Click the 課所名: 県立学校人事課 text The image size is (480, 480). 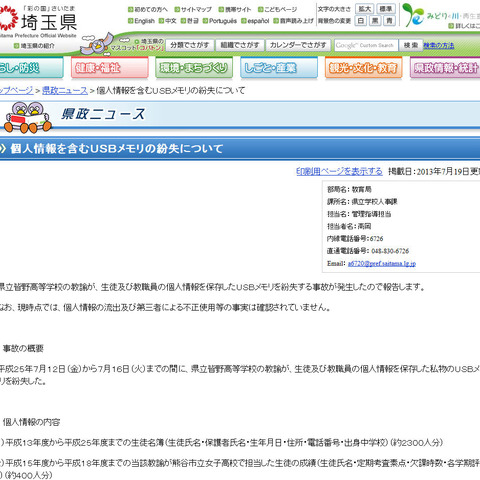tap(362, 202)
